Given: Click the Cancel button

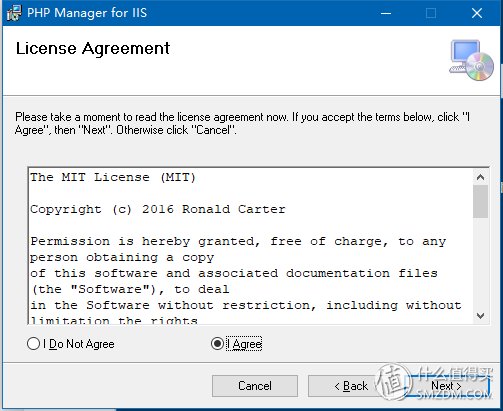Looking at the screenshot, I should (x=255, y=386).
